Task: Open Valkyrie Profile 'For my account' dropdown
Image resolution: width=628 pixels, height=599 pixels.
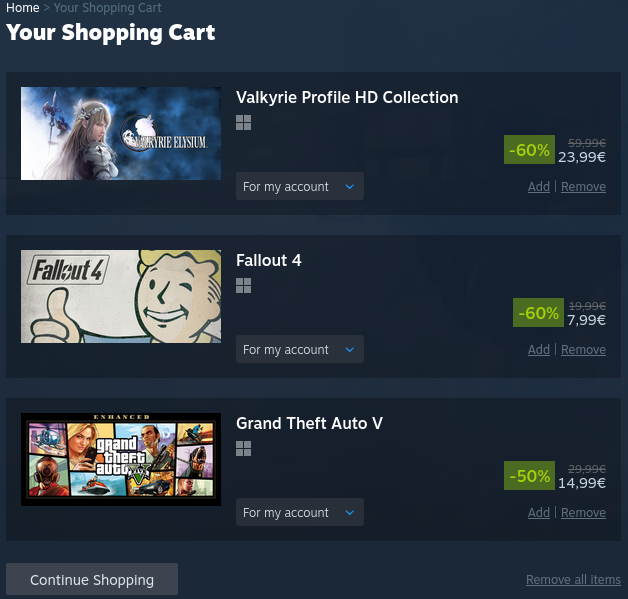Action: pyautogui.click(x=300, y=186)
